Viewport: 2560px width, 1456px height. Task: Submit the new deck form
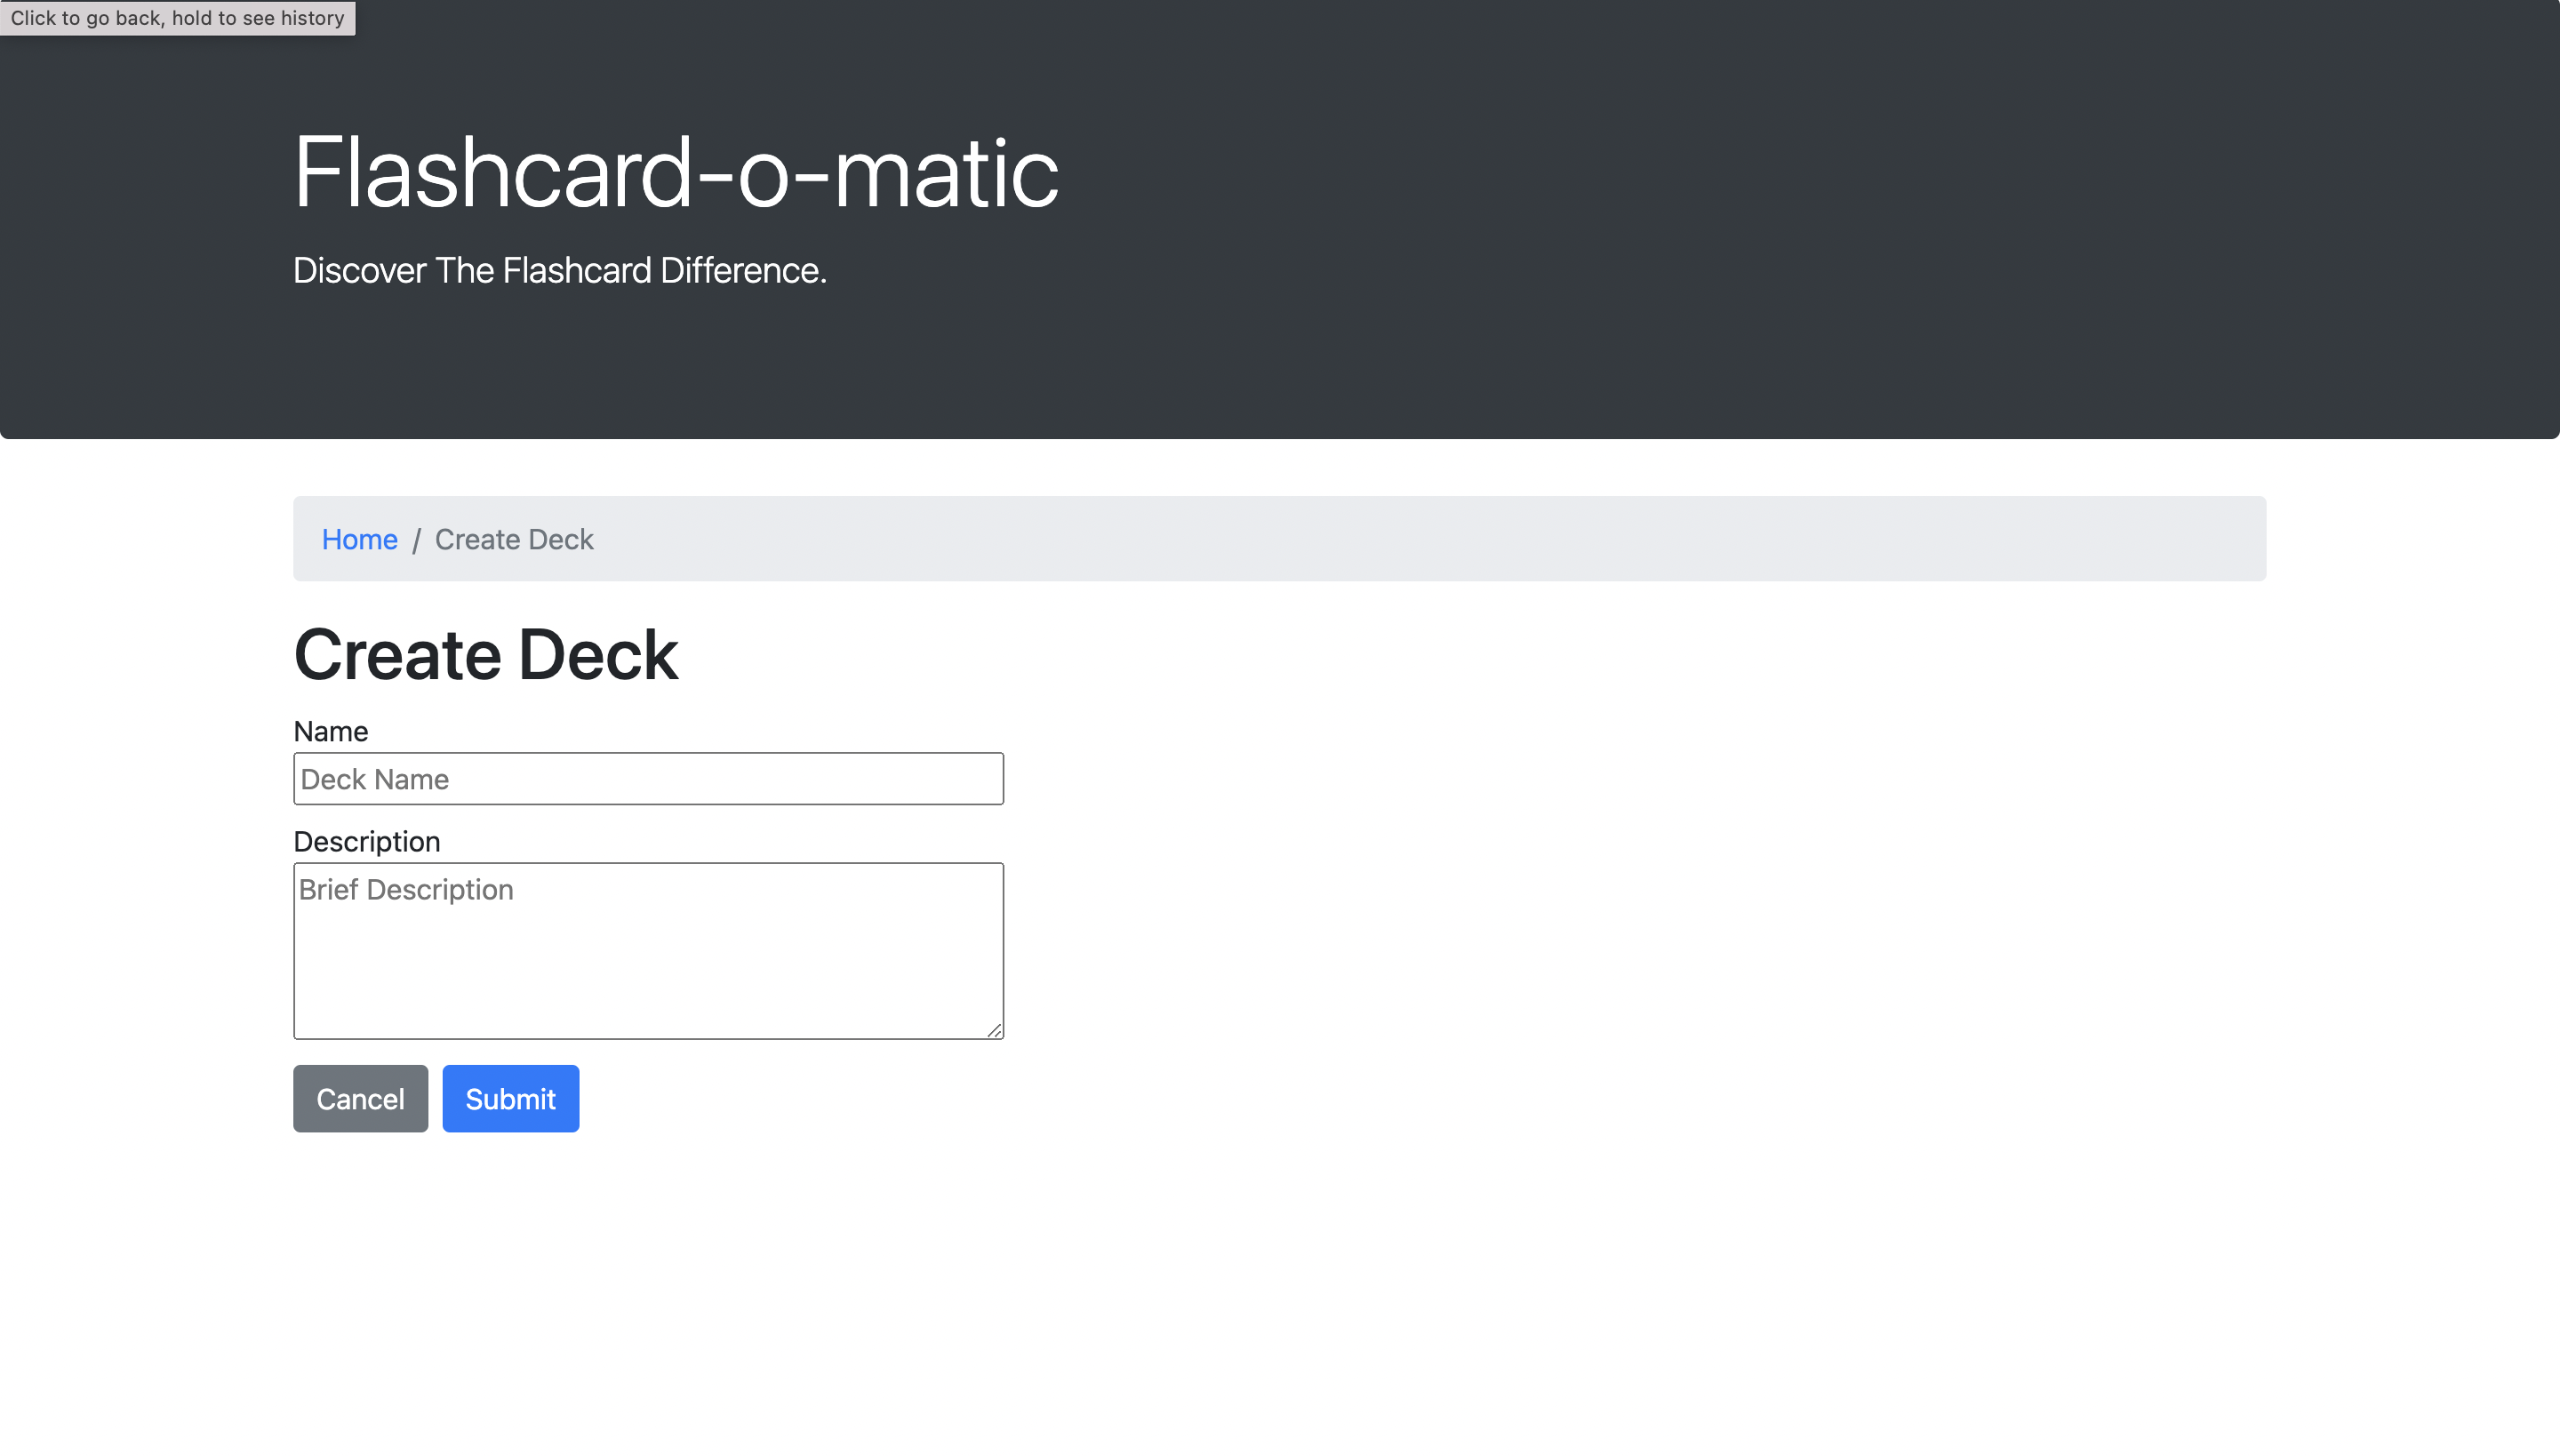point(510,1098)
